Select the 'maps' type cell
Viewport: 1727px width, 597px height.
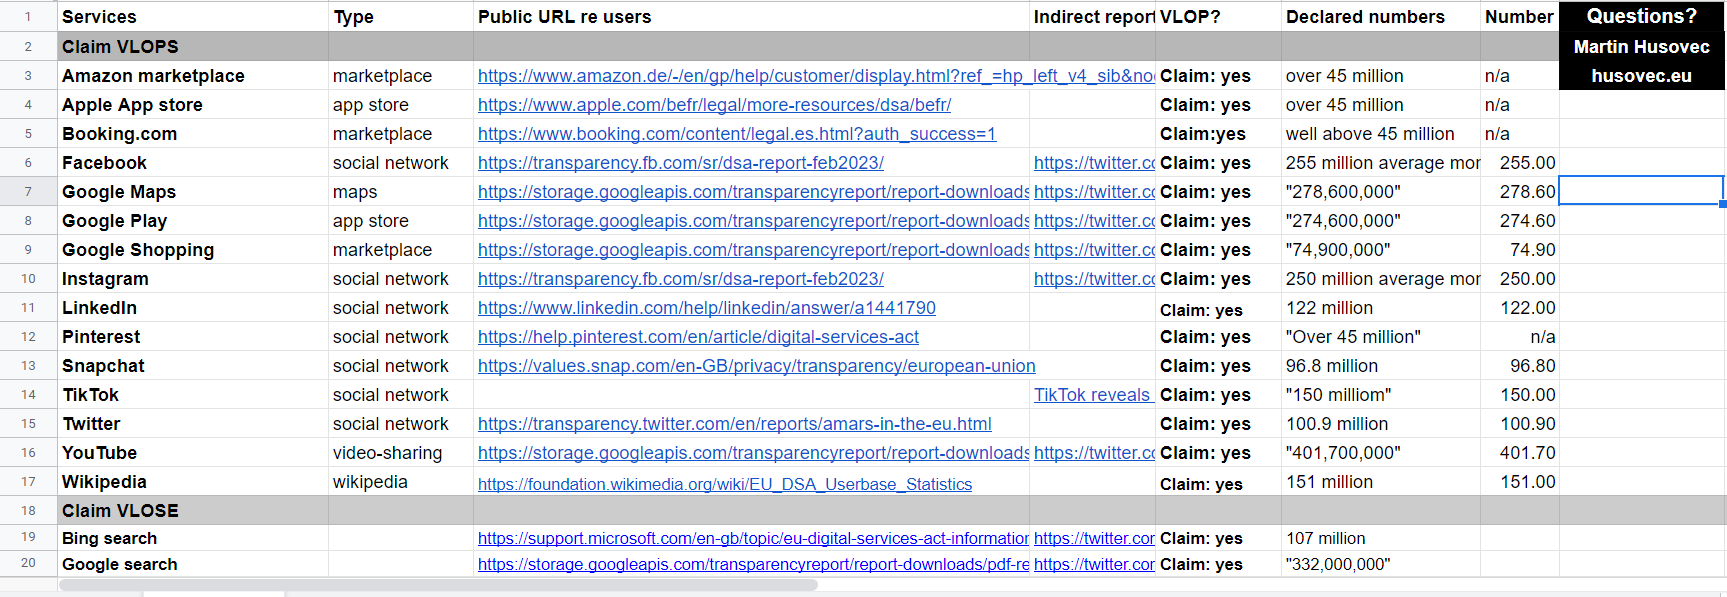401,192
